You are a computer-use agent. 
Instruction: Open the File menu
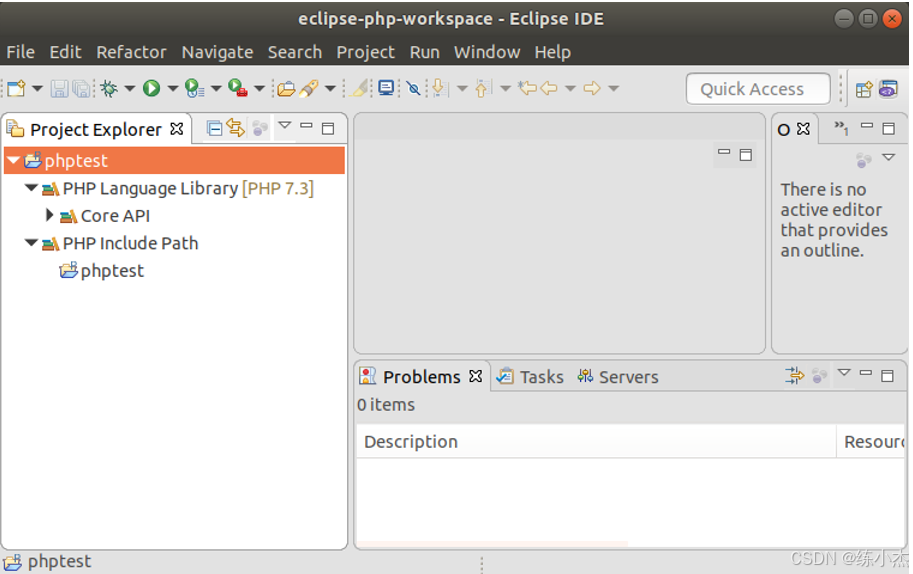click(20, 52)
